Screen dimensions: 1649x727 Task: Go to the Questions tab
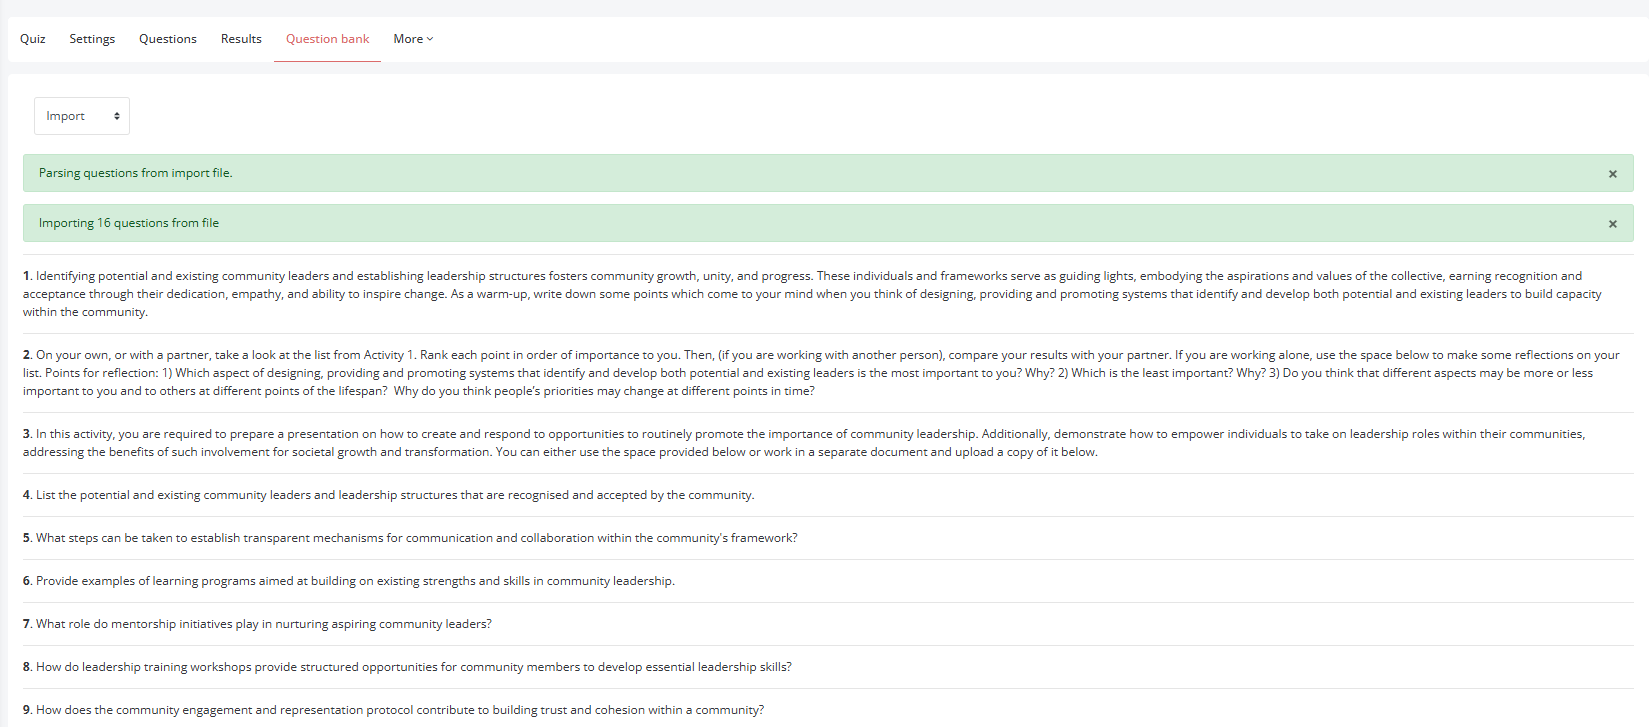pyautogui.click(x=168, y=39)
